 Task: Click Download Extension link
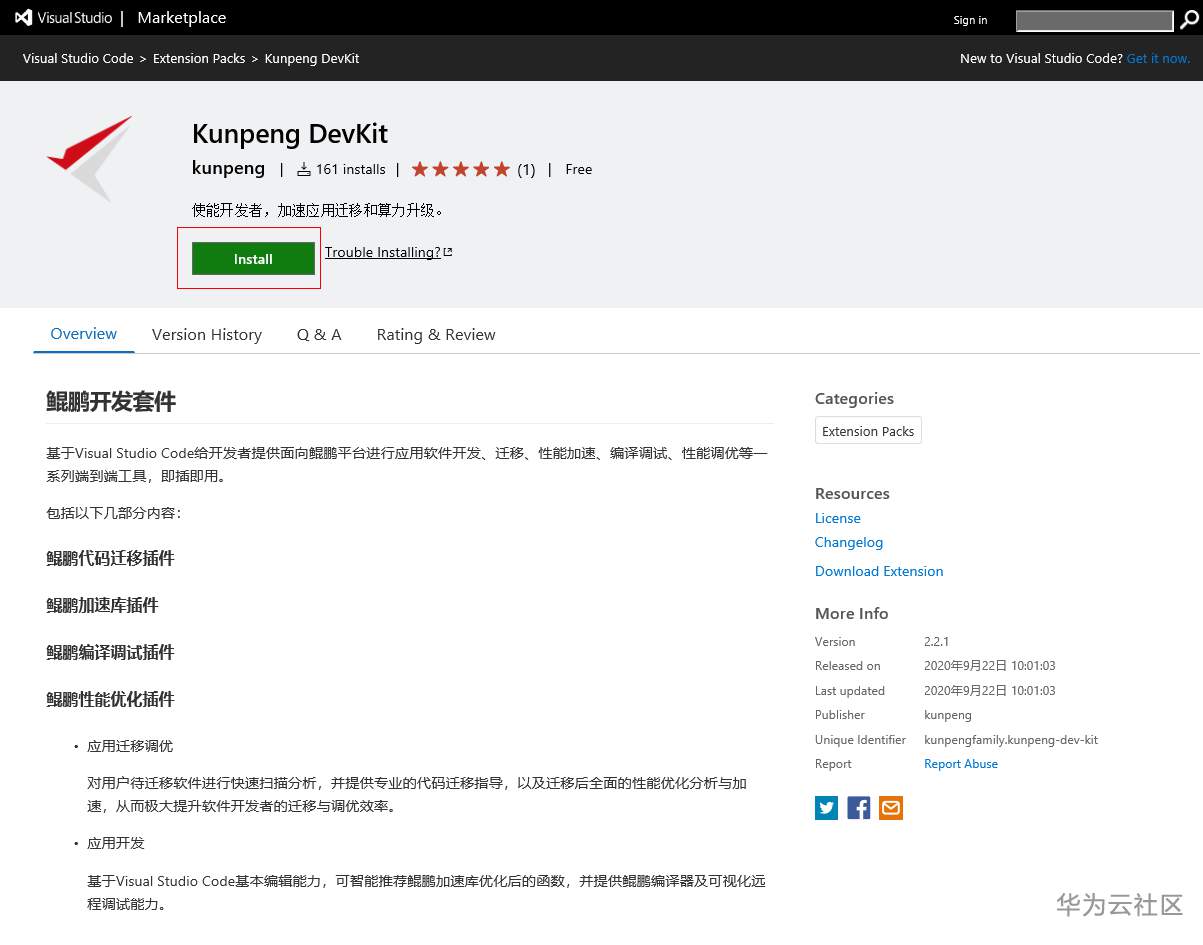click(x=879, y=571)
